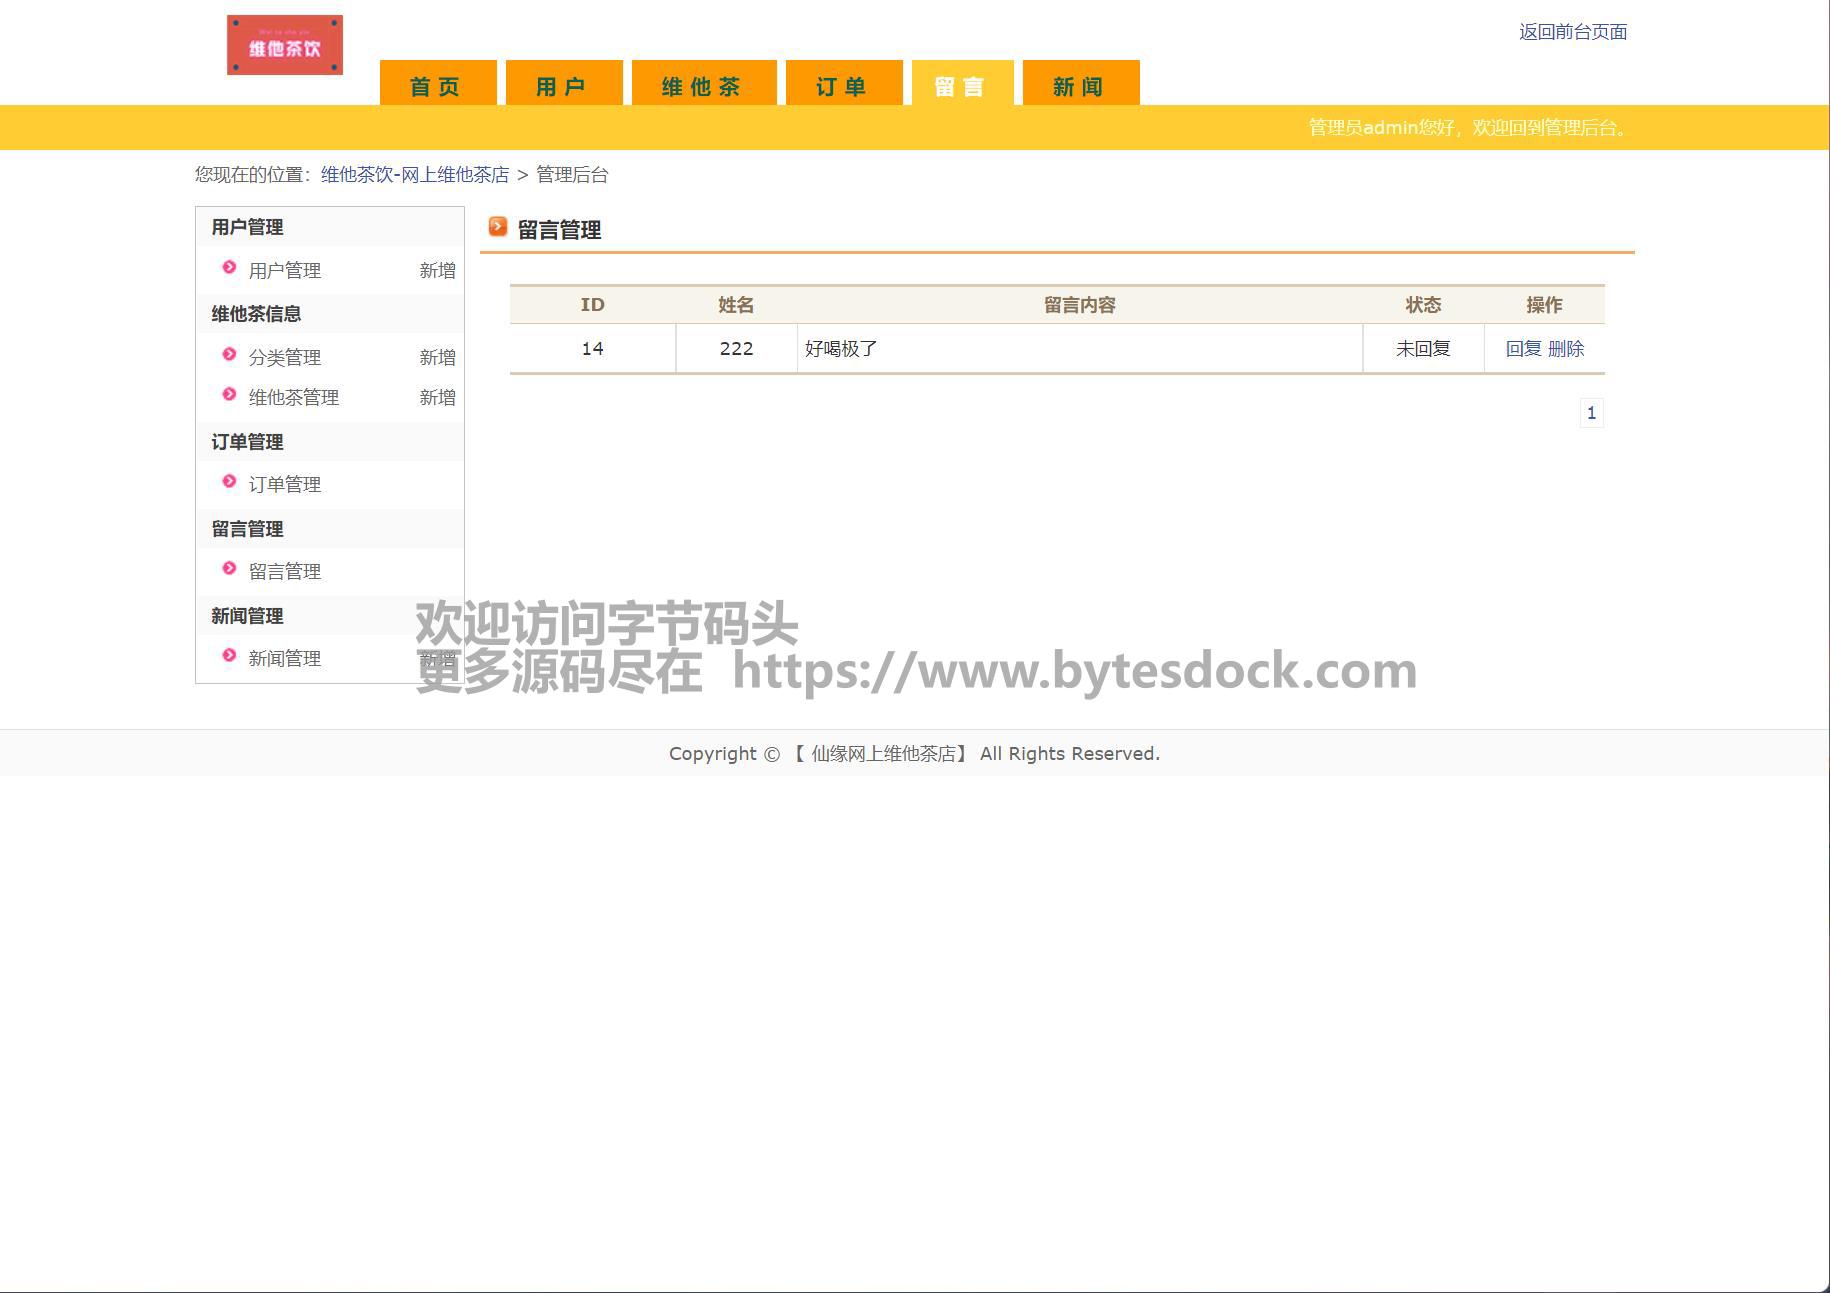
Task: Open the 维他茶 navigation tab
Action: (703, 85)
